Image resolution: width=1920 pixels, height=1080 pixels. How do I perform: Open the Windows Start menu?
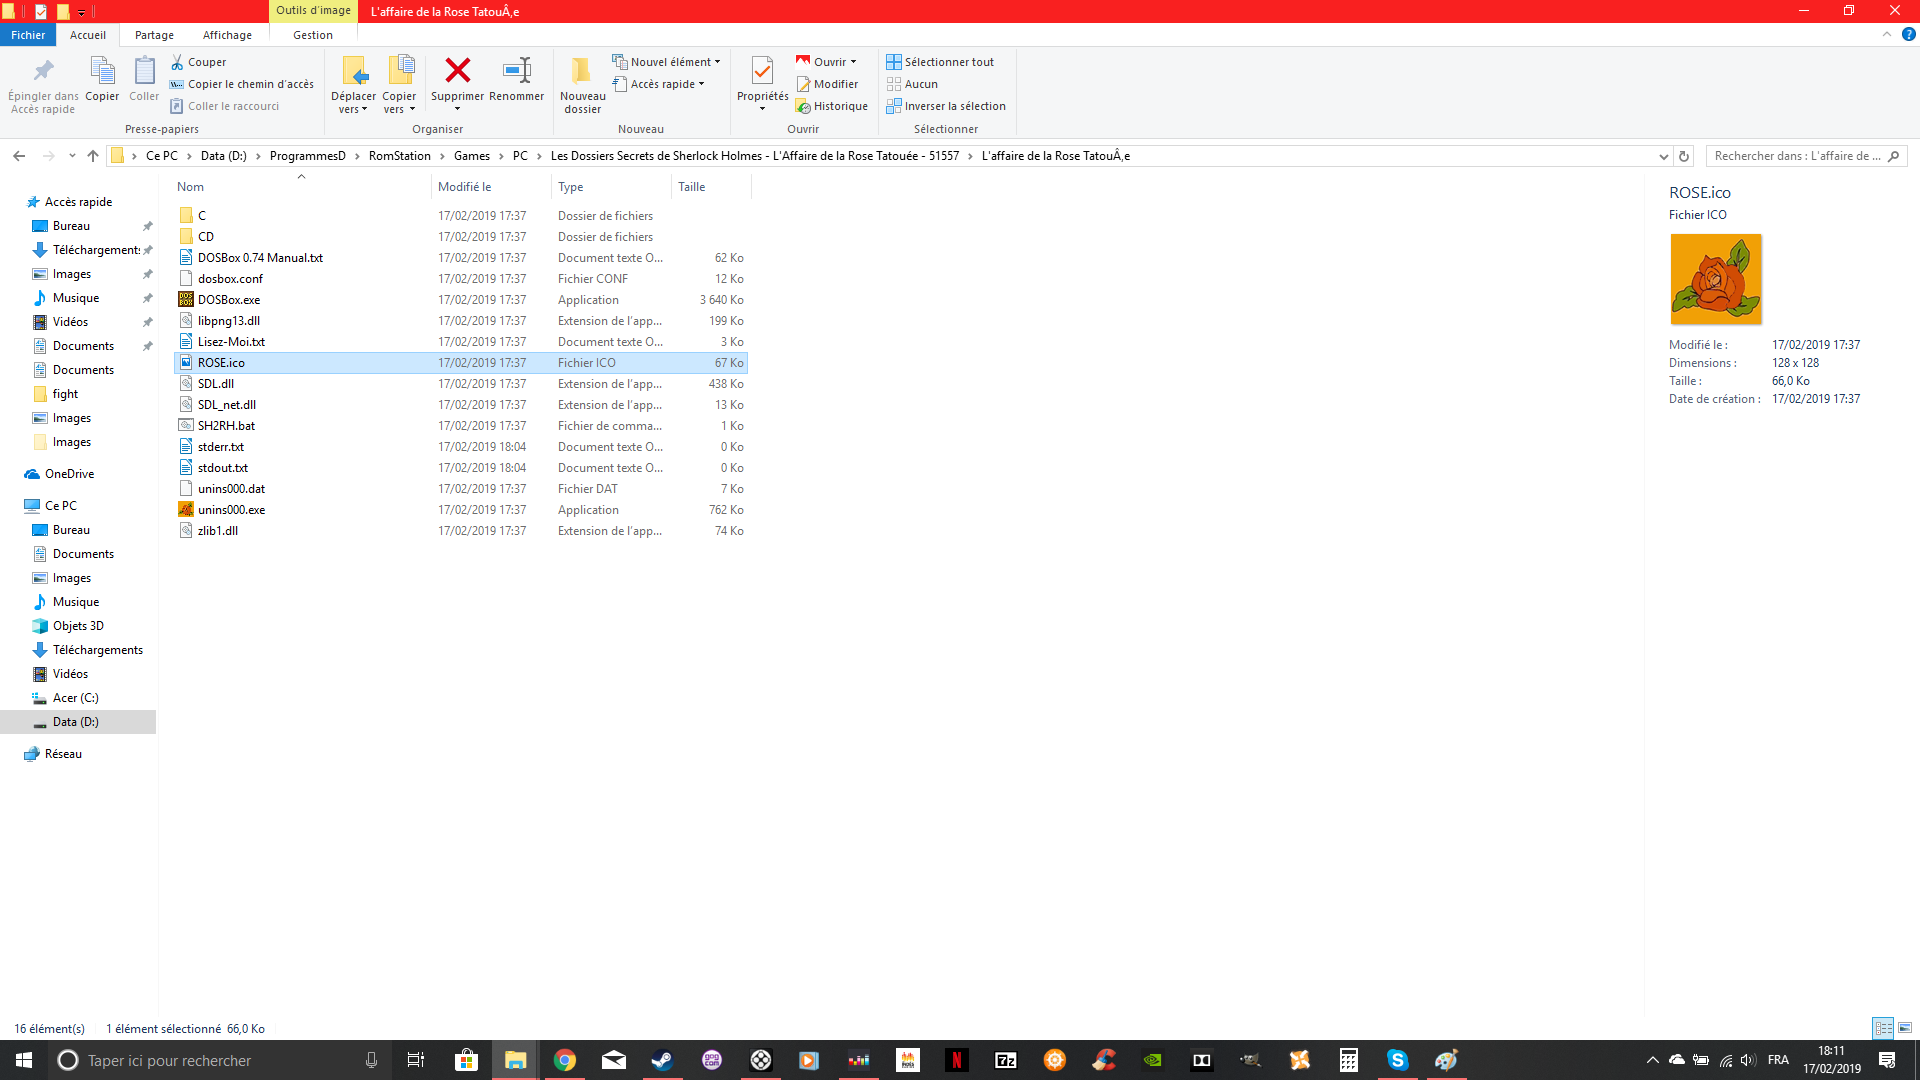pos(24,1060)
